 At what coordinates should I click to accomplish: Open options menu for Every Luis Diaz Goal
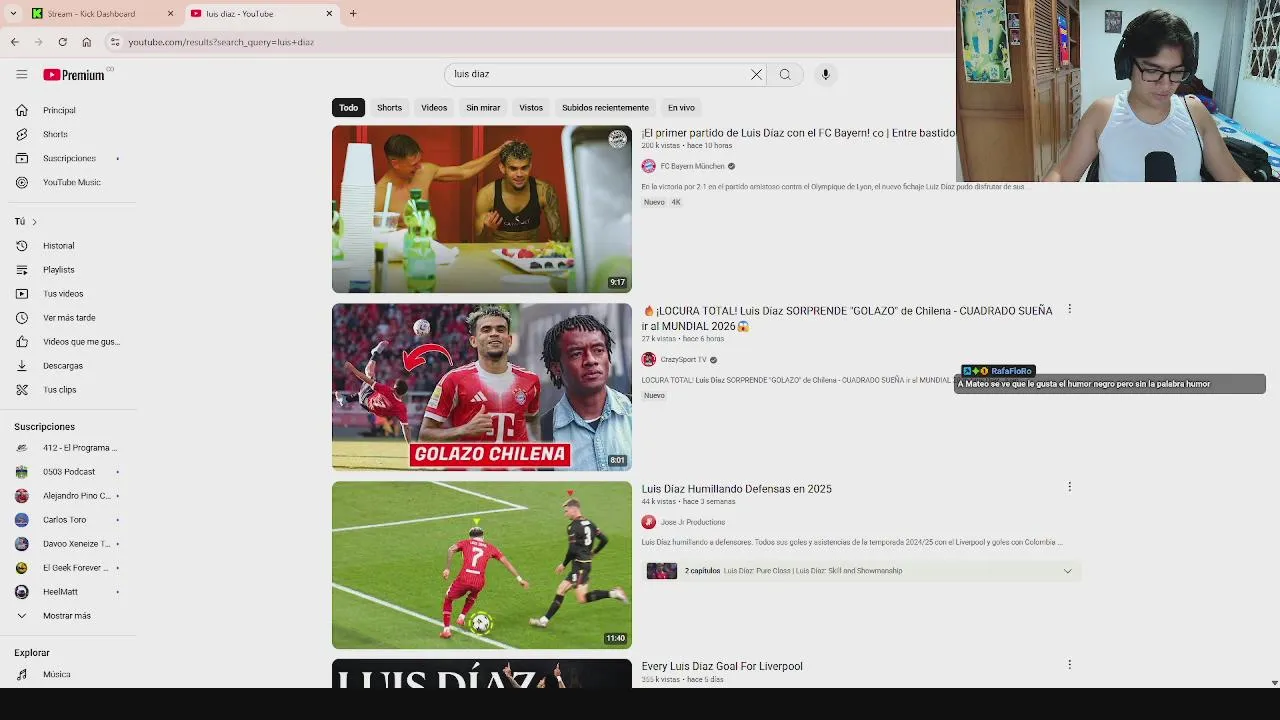[1069, 665]
